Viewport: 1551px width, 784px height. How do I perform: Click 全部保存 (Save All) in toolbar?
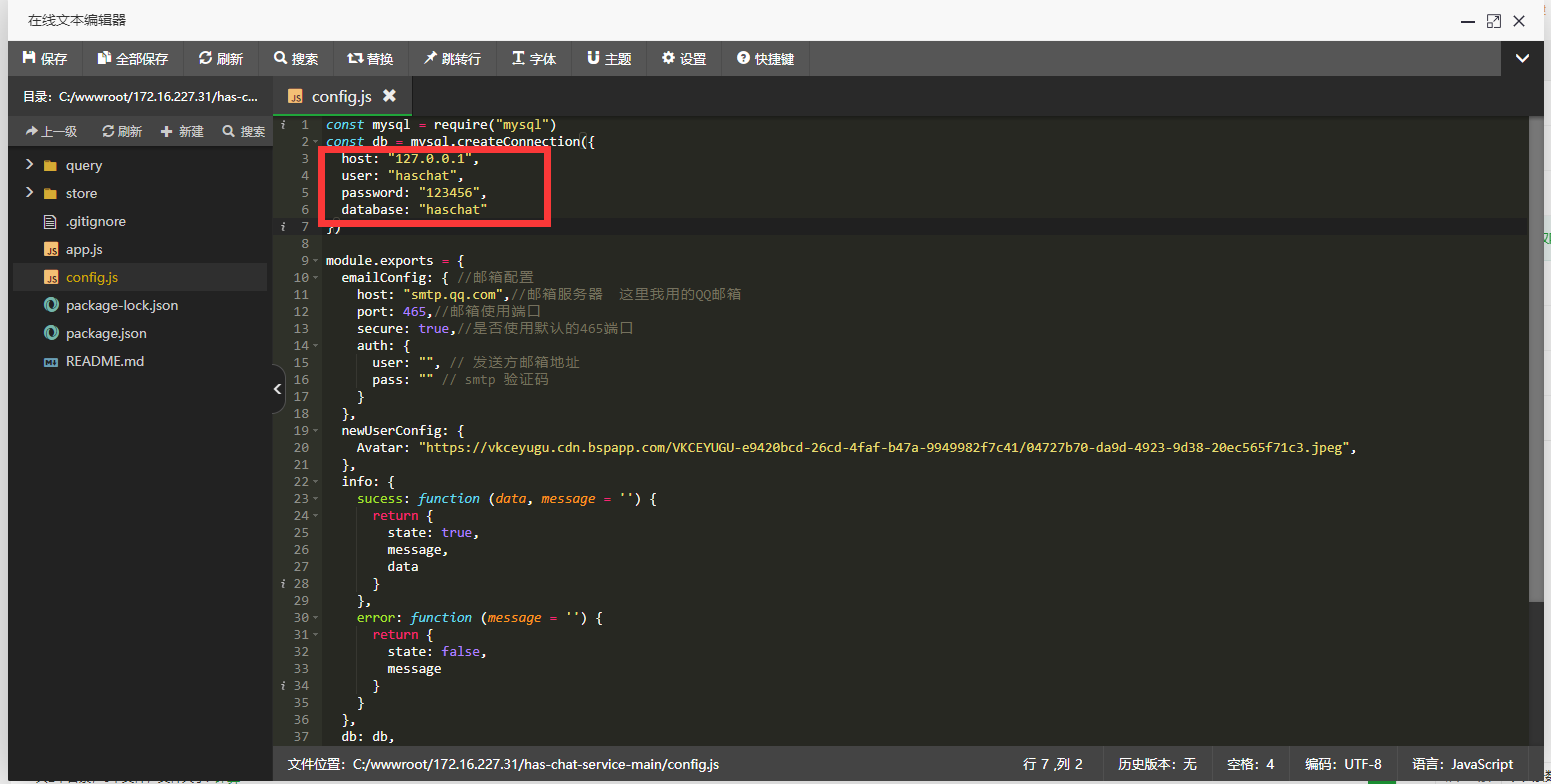[133, 59]
